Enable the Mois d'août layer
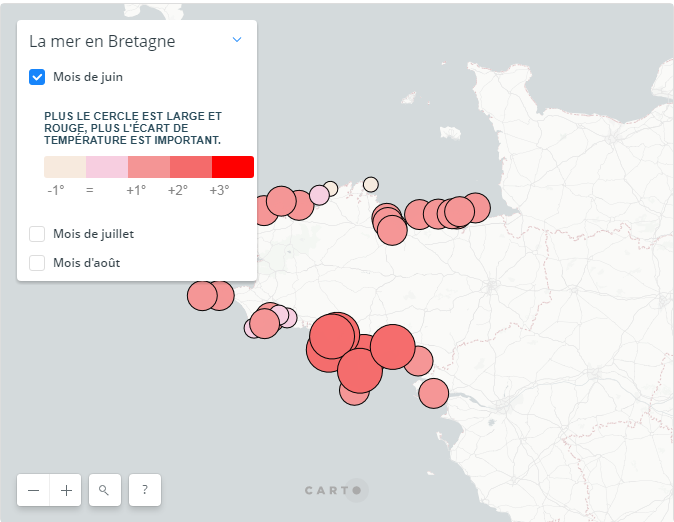This screenshot has height=522, width=674. coord(37,263)
